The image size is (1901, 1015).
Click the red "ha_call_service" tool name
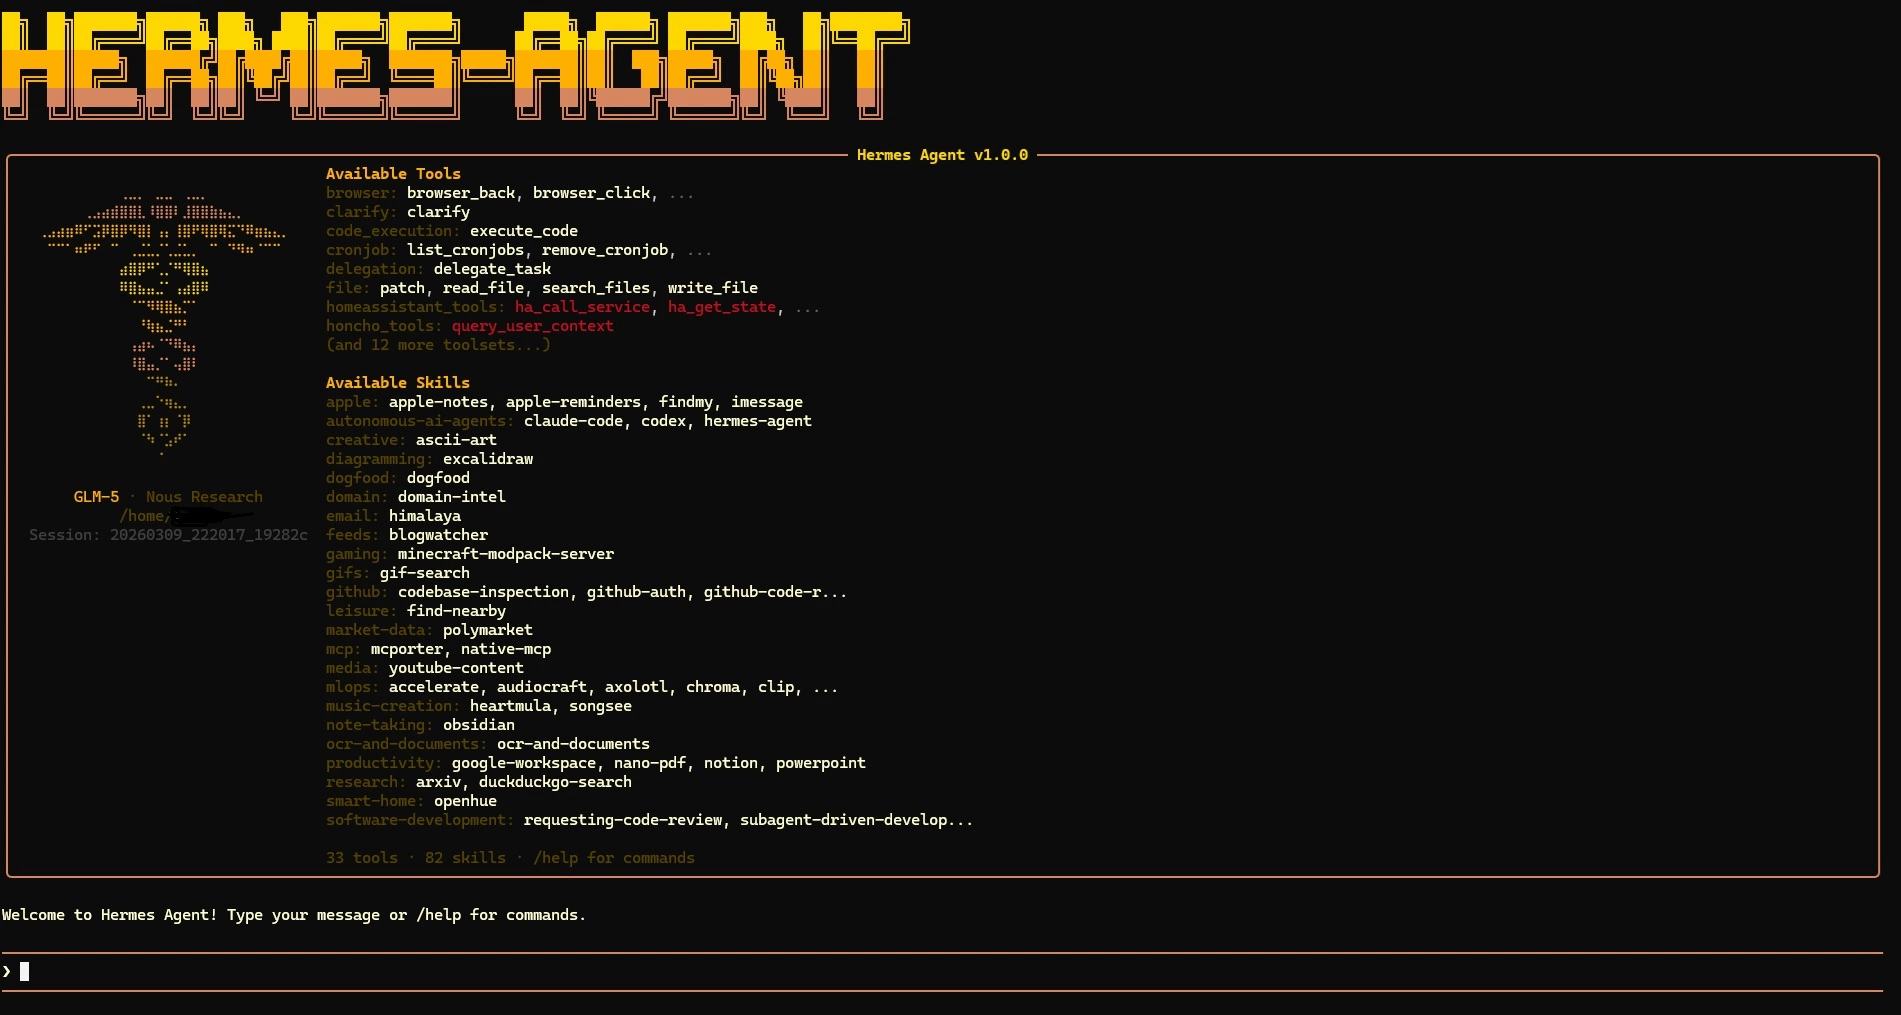(582, 307)
